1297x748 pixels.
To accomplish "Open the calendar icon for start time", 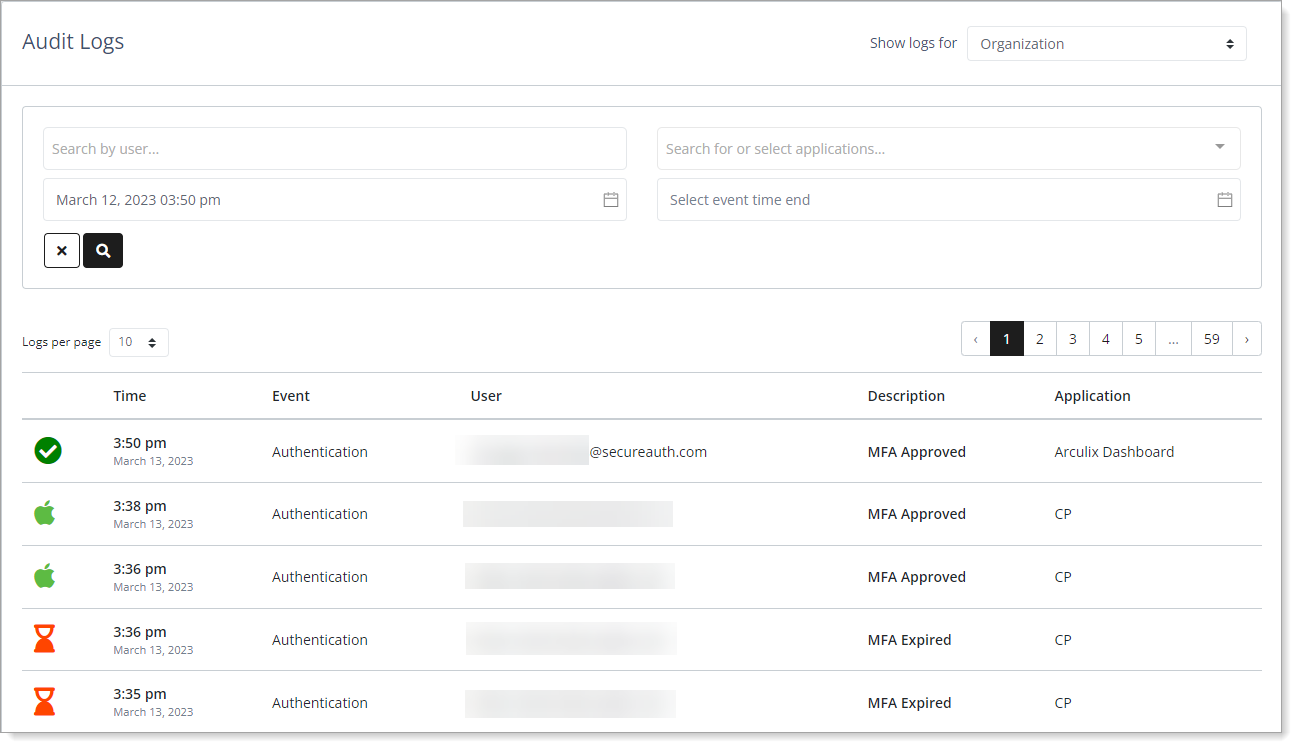I will (611, 200).
